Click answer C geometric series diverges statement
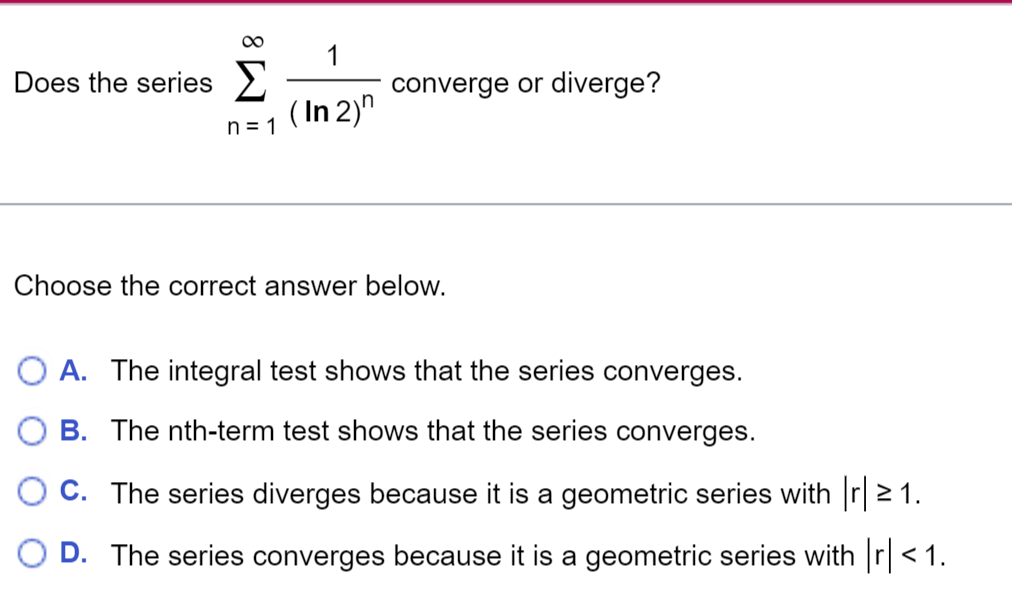1012x614 pixels. [x=519, y=493]
